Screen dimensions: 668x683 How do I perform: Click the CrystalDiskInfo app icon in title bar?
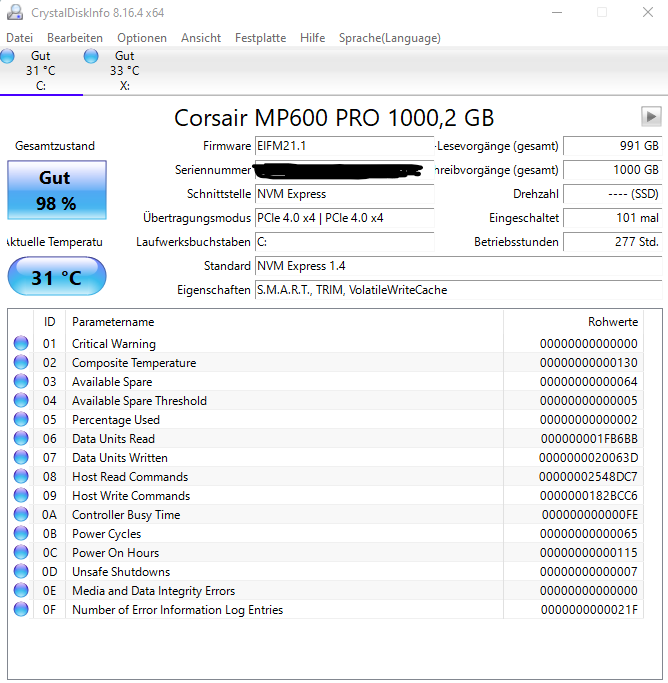click(x=15, y=12)
